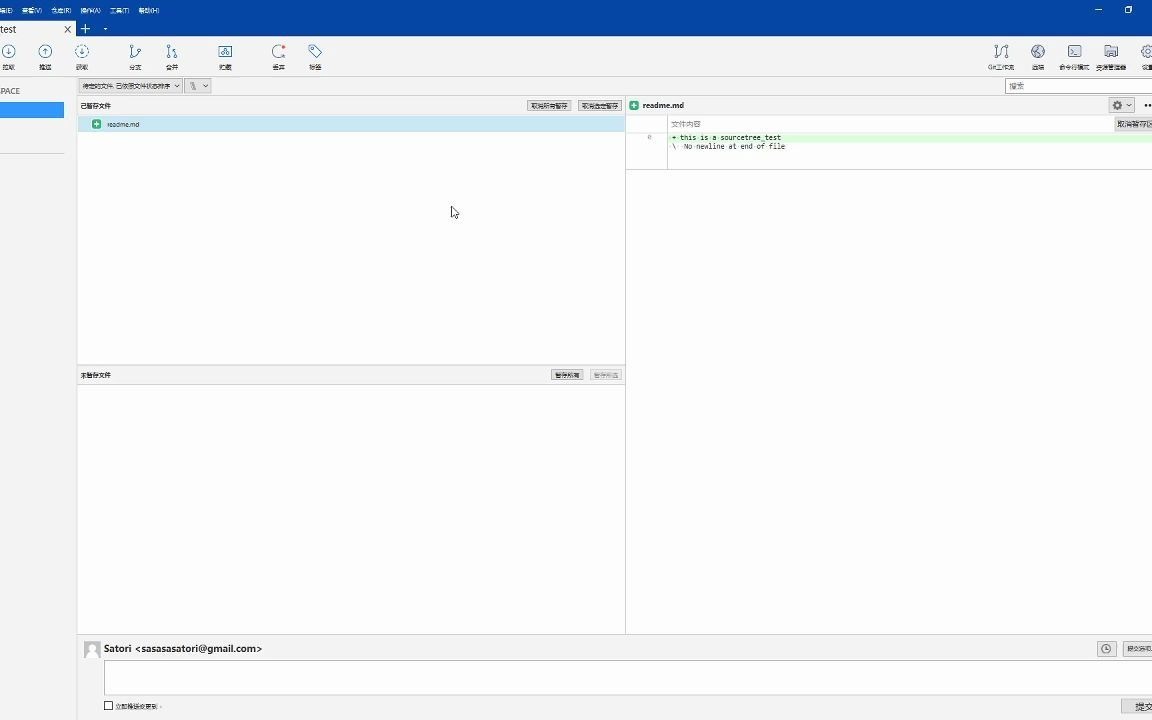Click the Stash toolbar icon

click(225, 56)
